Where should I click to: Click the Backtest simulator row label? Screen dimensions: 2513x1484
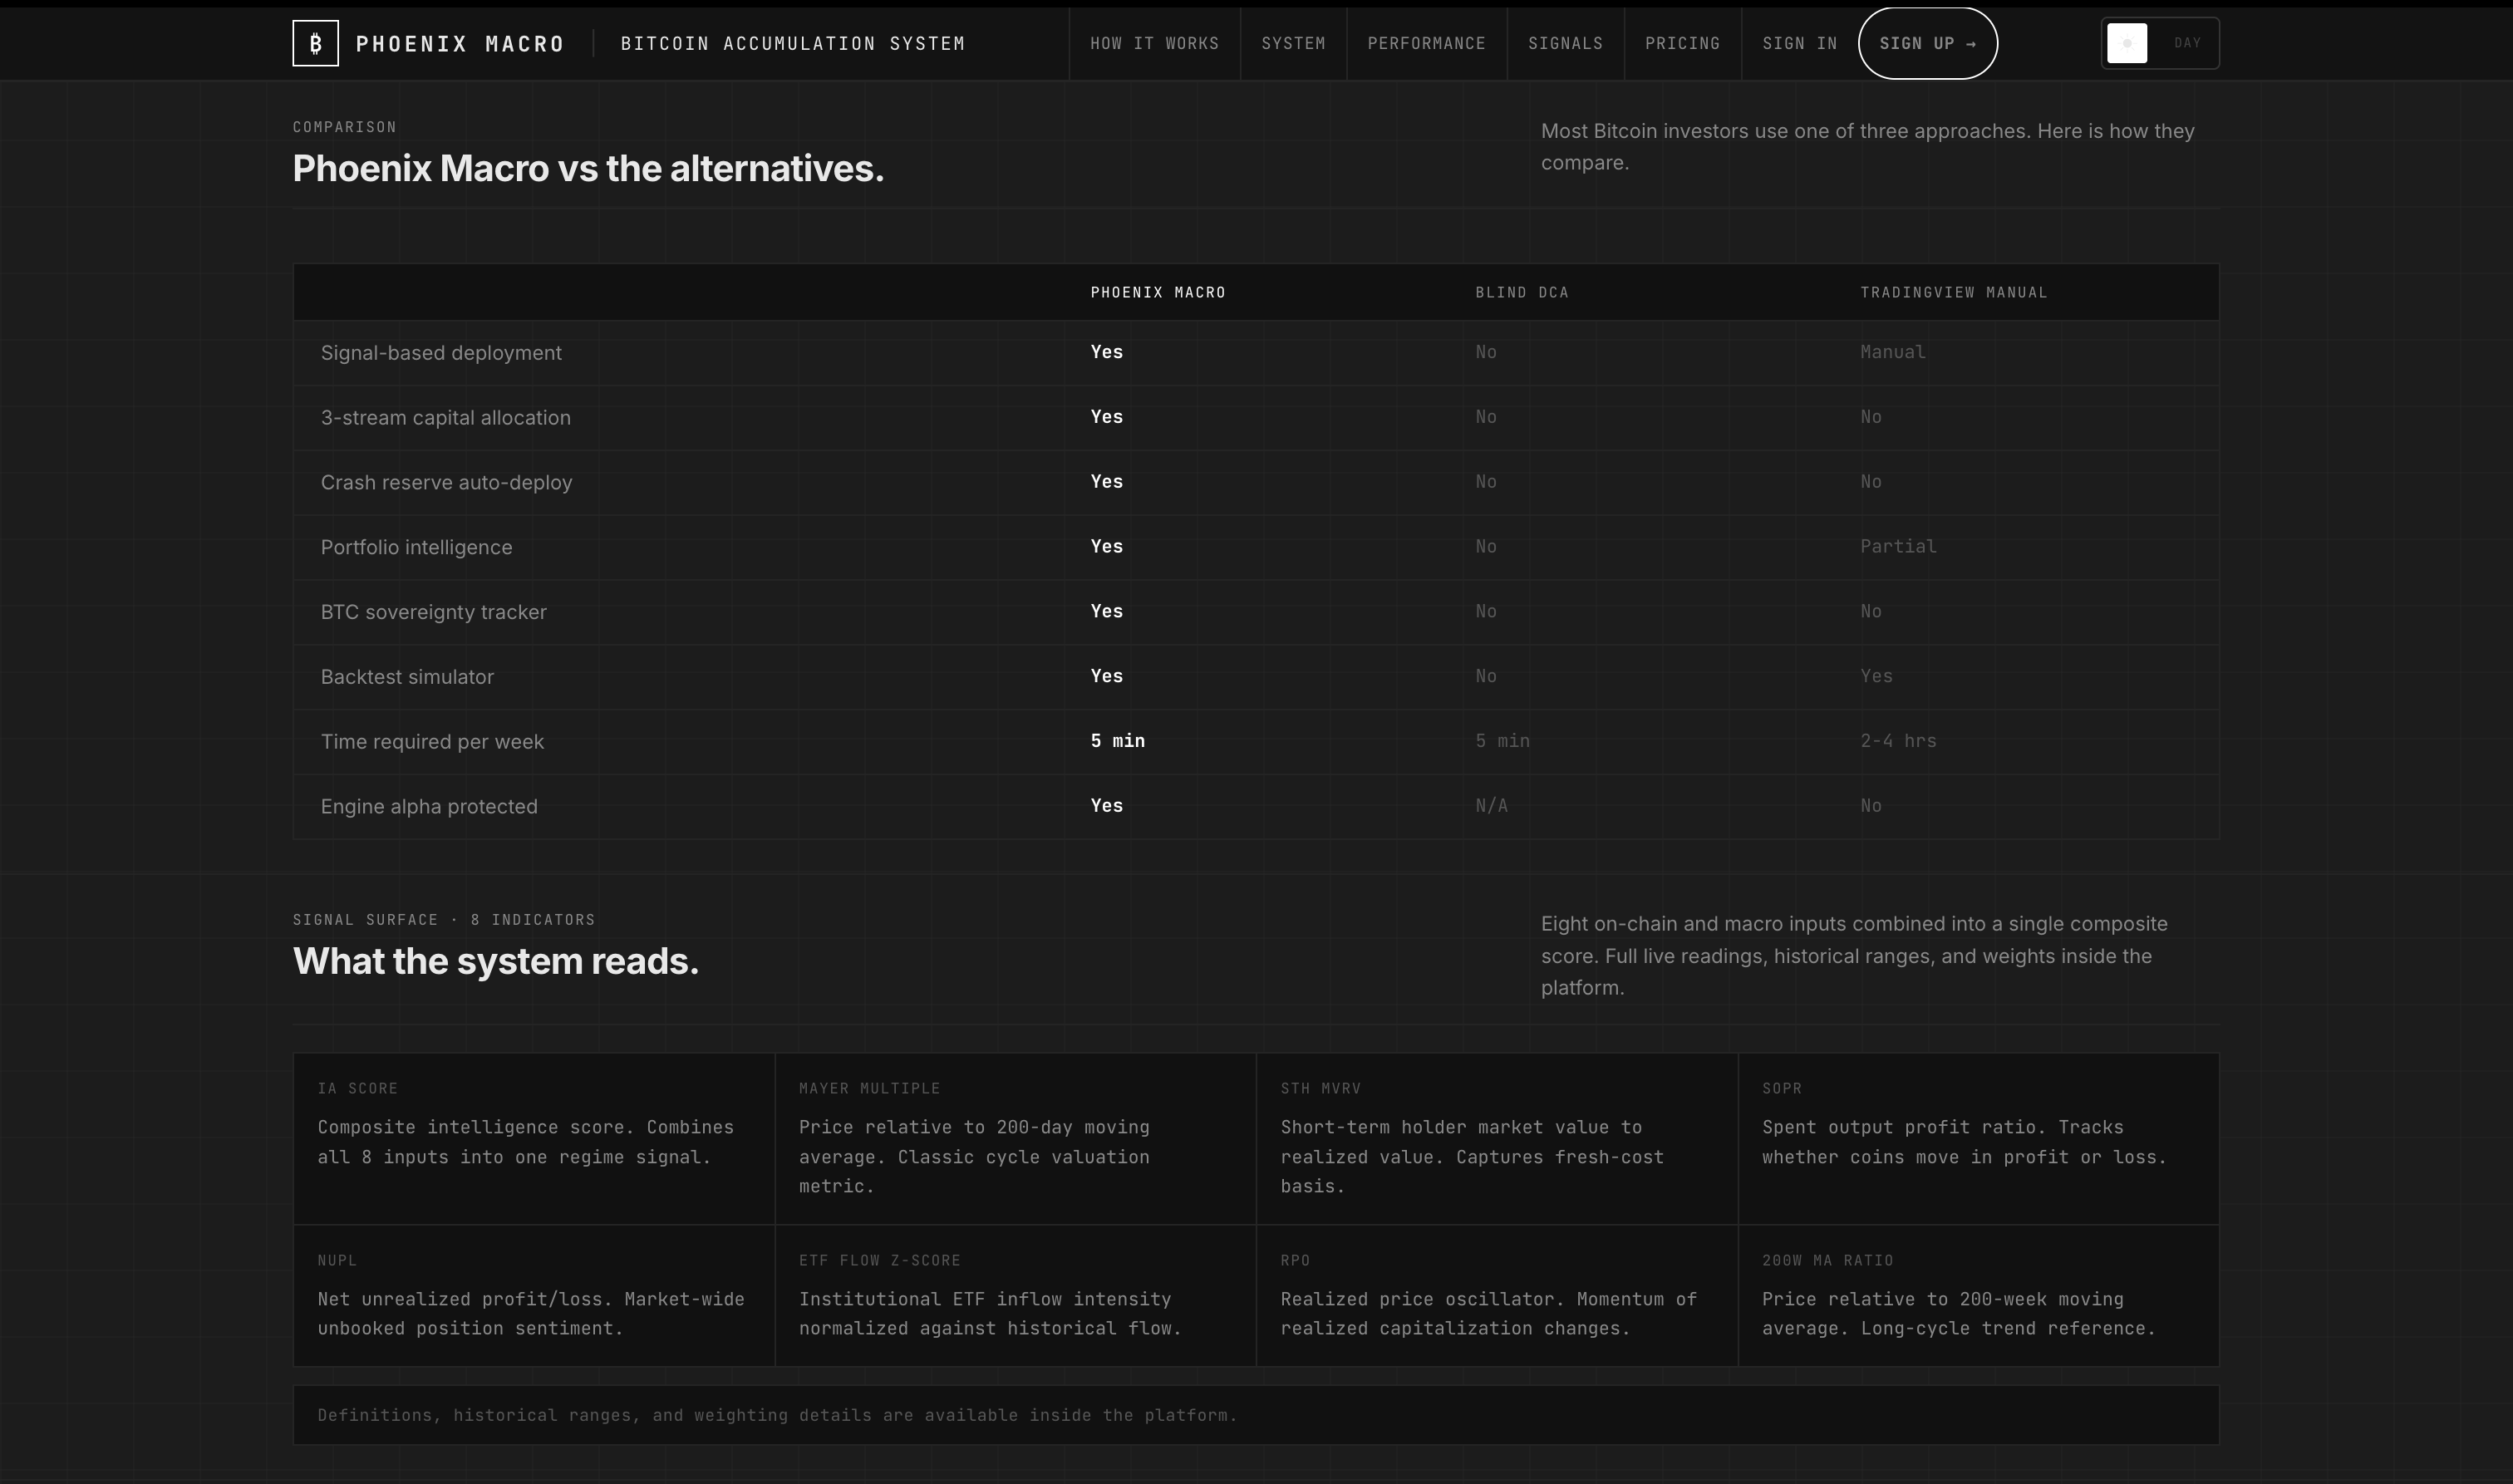(407, 677)
